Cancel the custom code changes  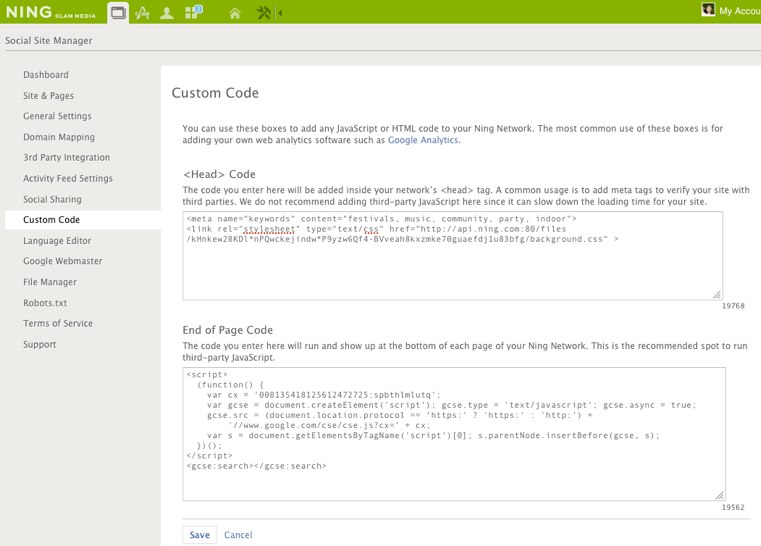click(x=238, y=535)
